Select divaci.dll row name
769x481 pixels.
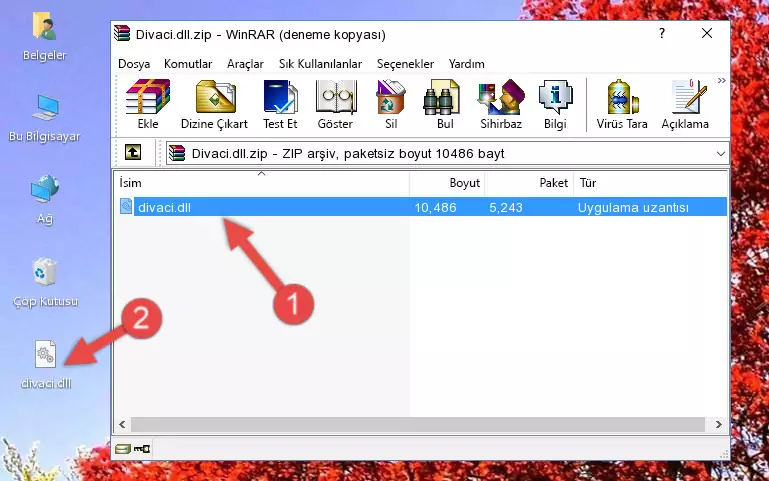pyautogui.click(x=164, y=207)
